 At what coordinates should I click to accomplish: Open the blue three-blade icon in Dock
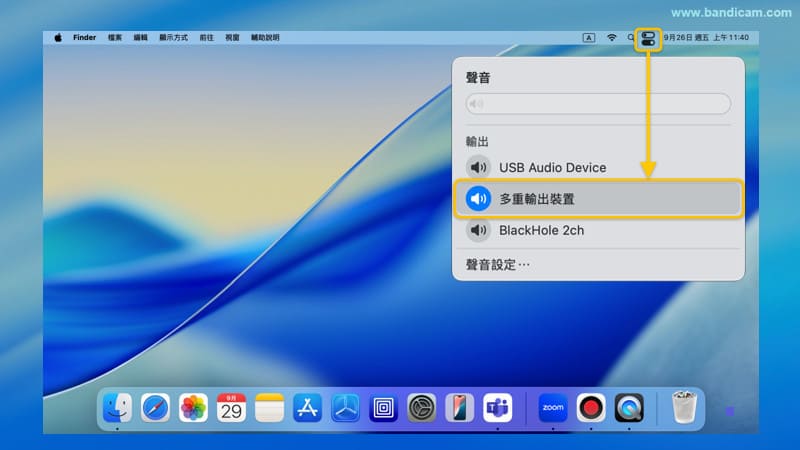[x=345, y=408]
